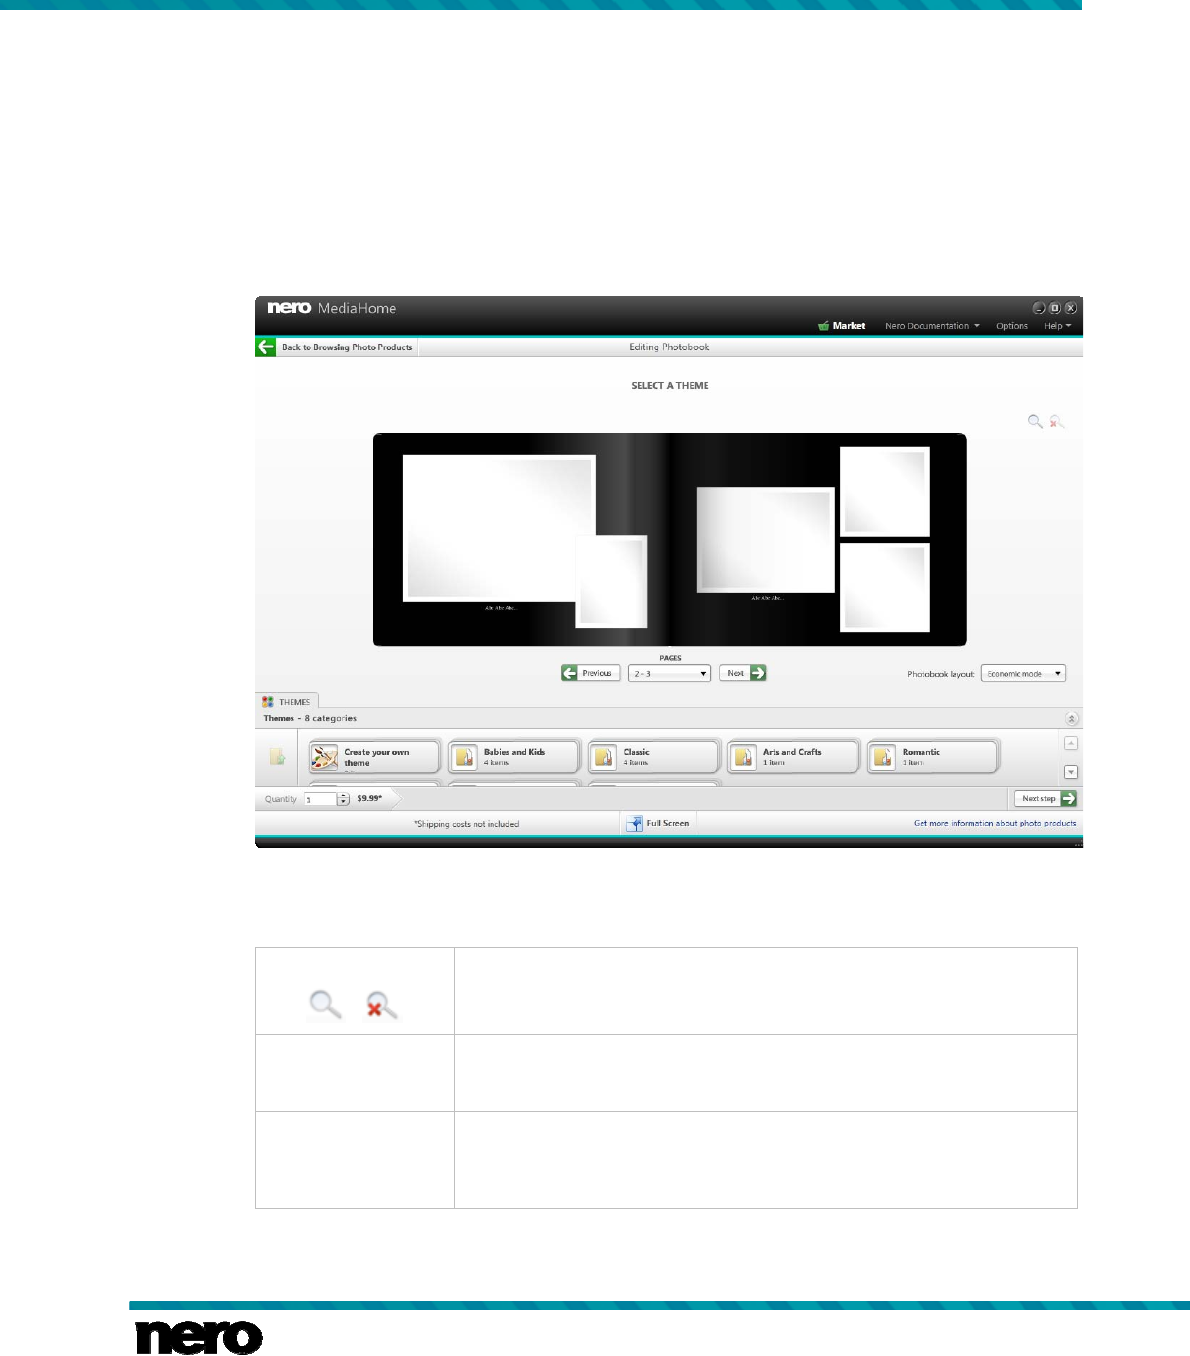Screen dimensions: 1190x1356
Task: Open the Help dropdown menu
Action: coord(1058,326)
